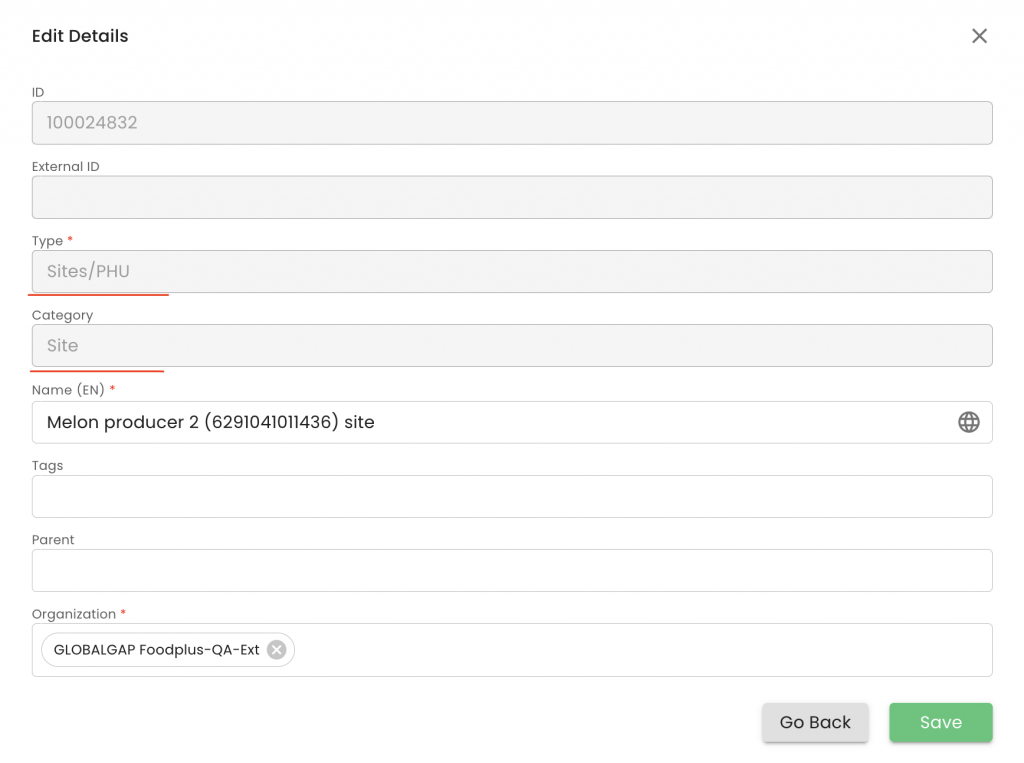Close the Edit Details dialog
Screen dimensions: 1024x763
point(979,36)
